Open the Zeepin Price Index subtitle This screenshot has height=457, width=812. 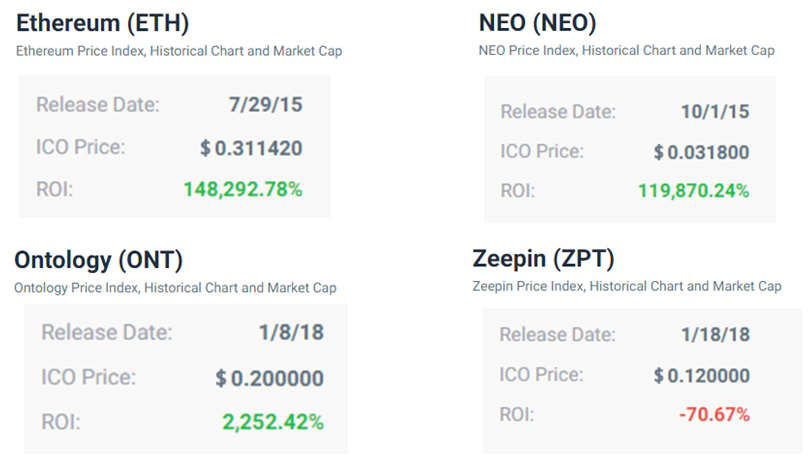[x=627, y=286]
